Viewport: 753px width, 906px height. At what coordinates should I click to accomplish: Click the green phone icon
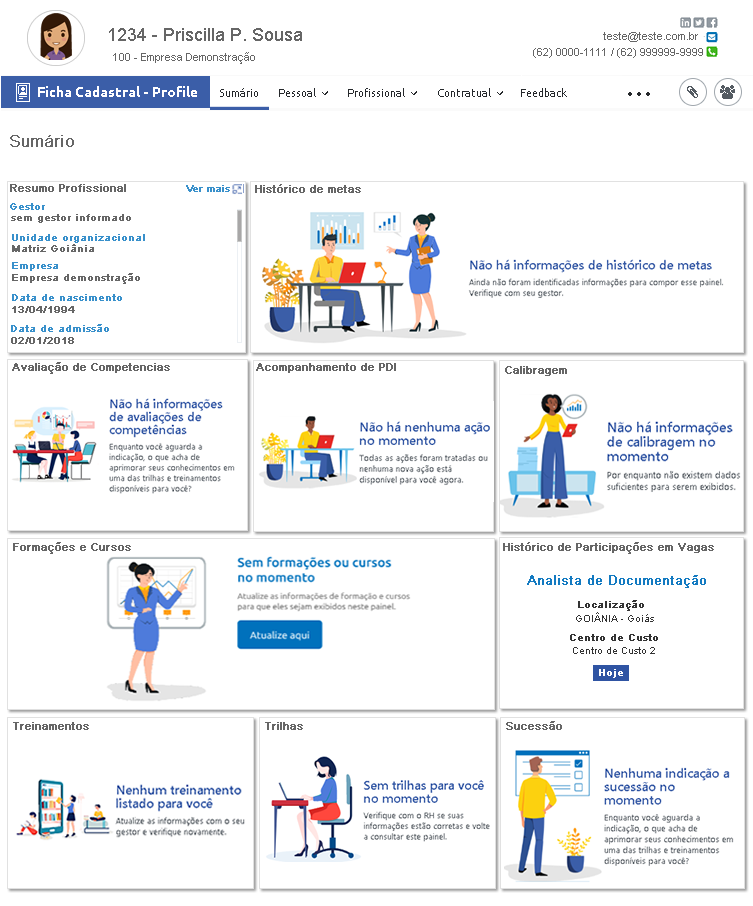pyautogui.click(x=712, y=52)
